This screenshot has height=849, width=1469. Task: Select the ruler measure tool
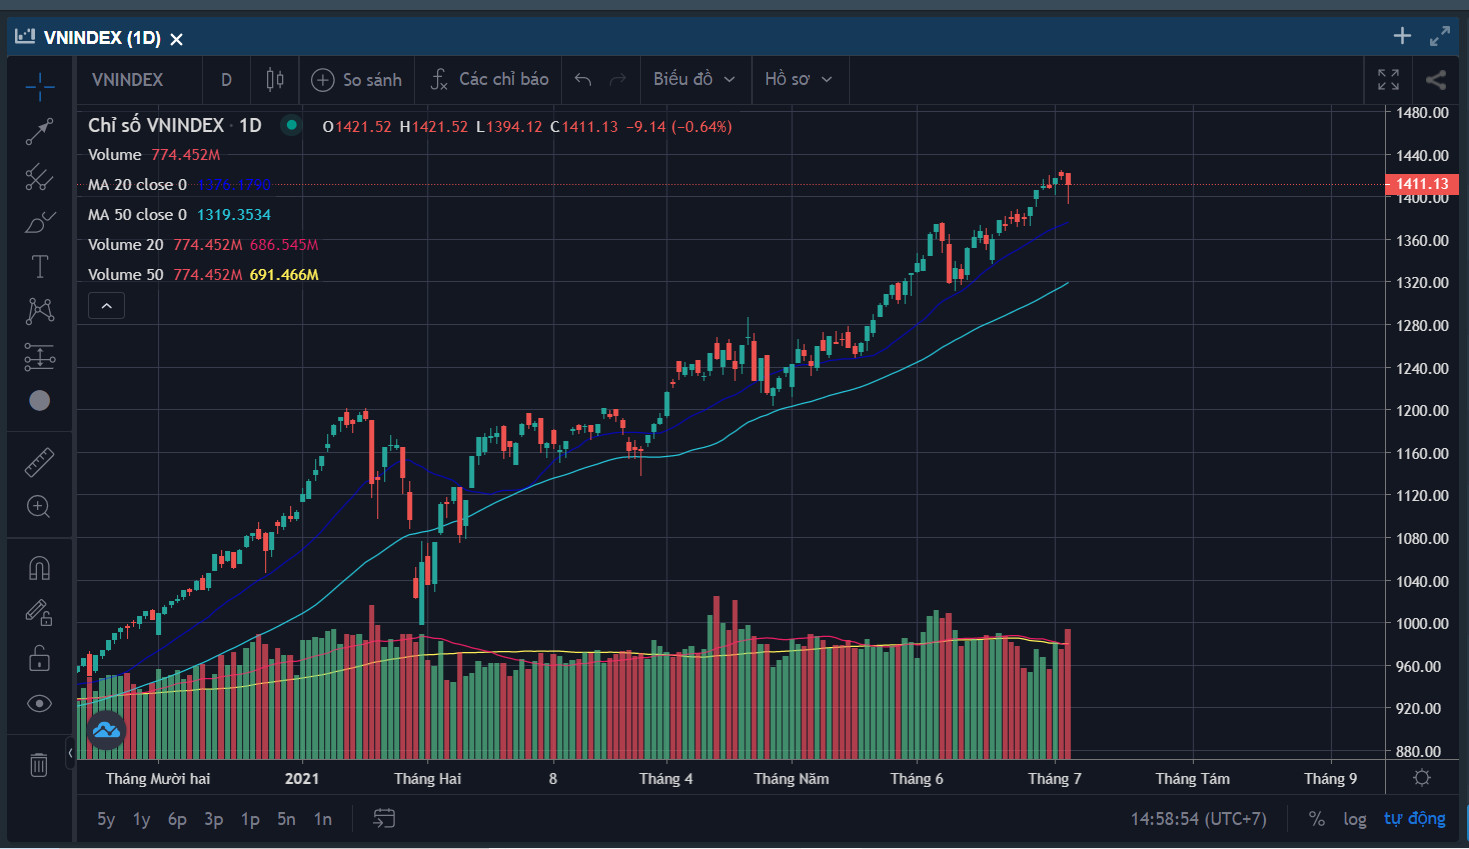point(39,462)
